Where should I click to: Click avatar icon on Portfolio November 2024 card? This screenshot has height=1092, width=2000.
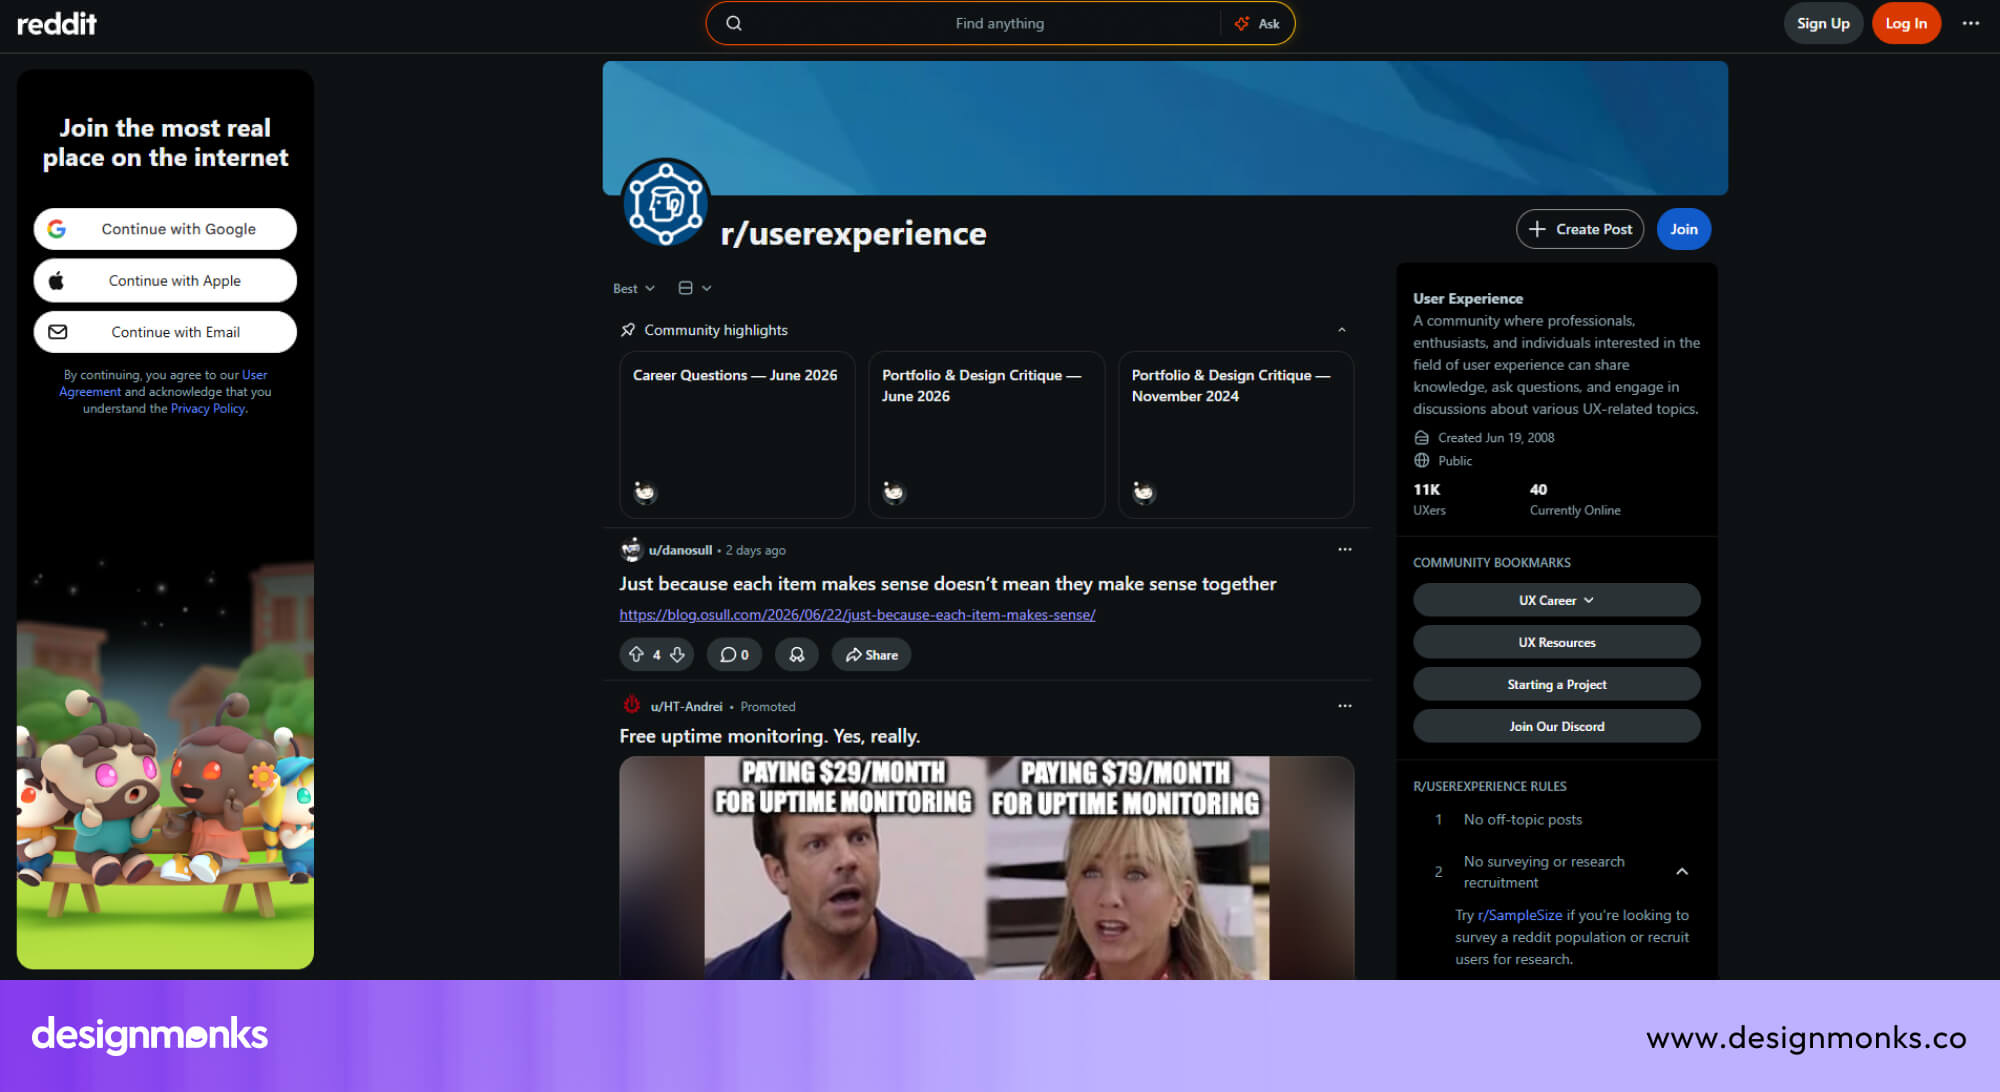click(1143, 491)
